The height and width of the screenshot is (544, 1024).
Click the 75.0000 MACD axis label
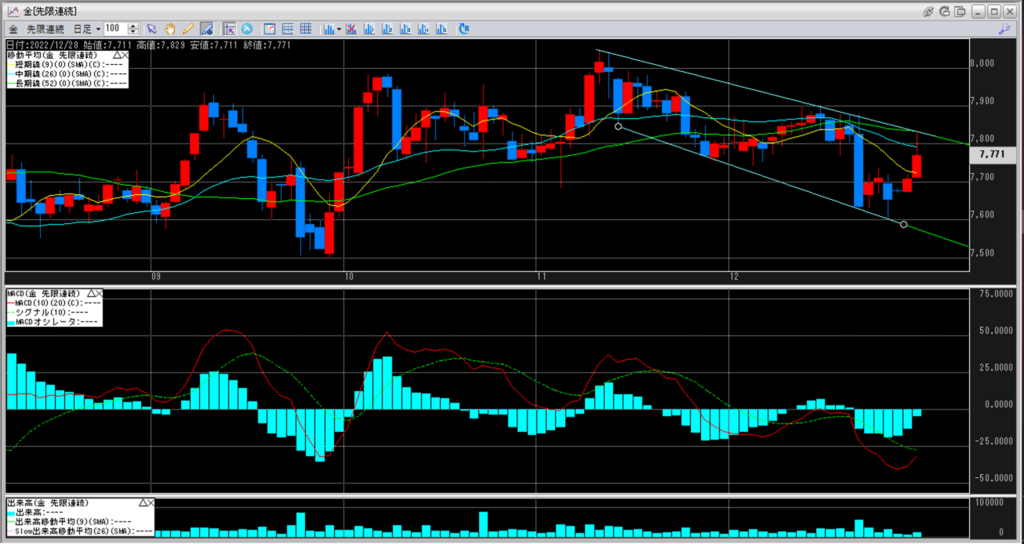[994, 295]
